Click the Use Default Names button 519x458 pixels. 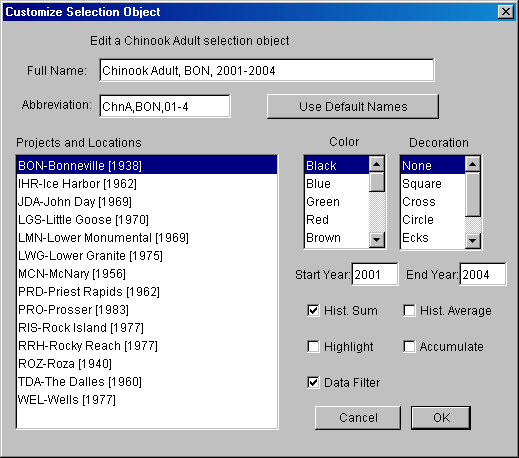pos(353,106)
